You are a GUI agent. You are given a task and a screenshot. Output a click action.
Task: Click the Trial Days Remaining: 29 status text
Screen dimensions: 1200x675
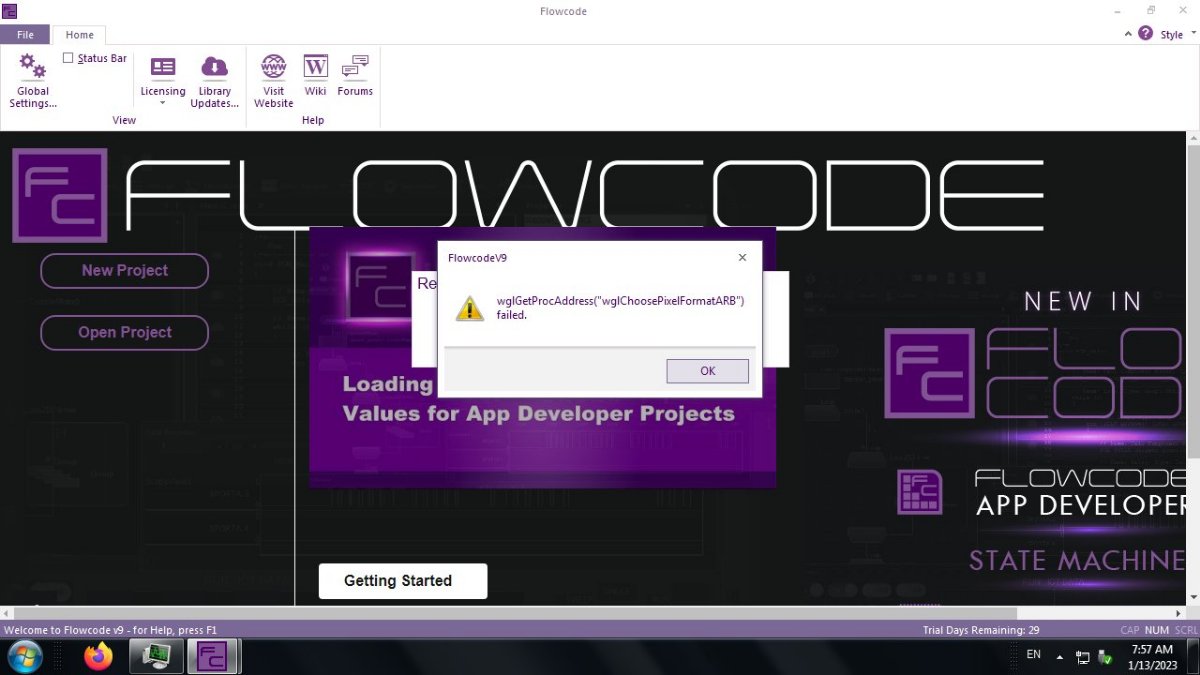981,630
